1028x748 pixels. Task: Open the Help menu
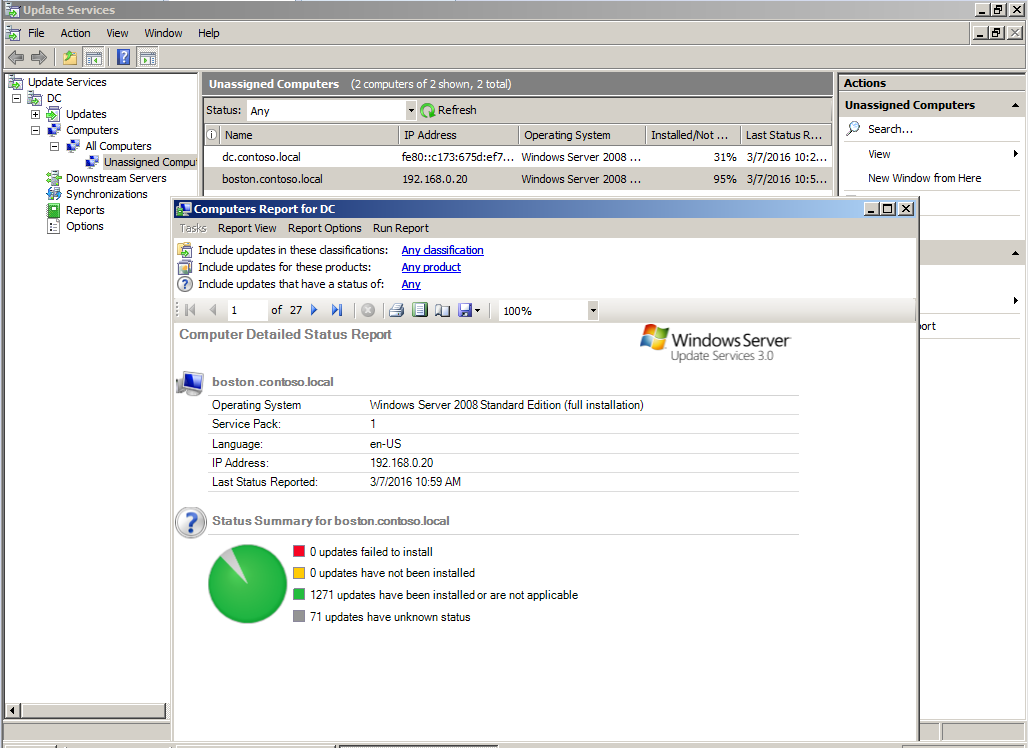[208, 33]
